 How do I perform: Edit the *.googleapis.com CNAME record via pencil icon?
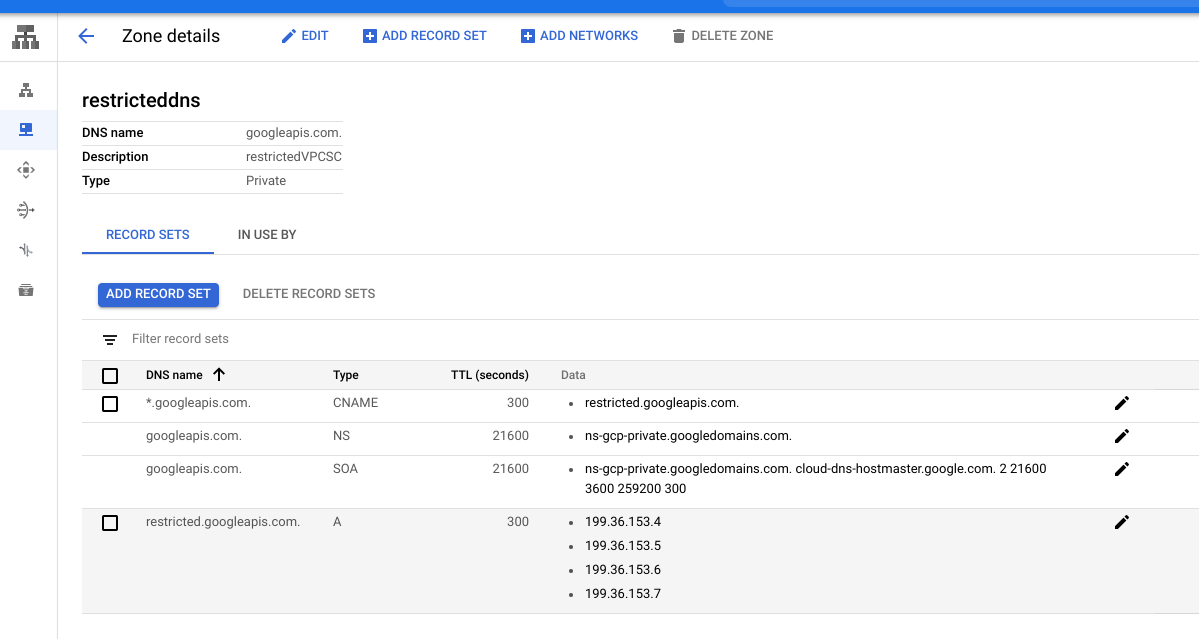1121,402
